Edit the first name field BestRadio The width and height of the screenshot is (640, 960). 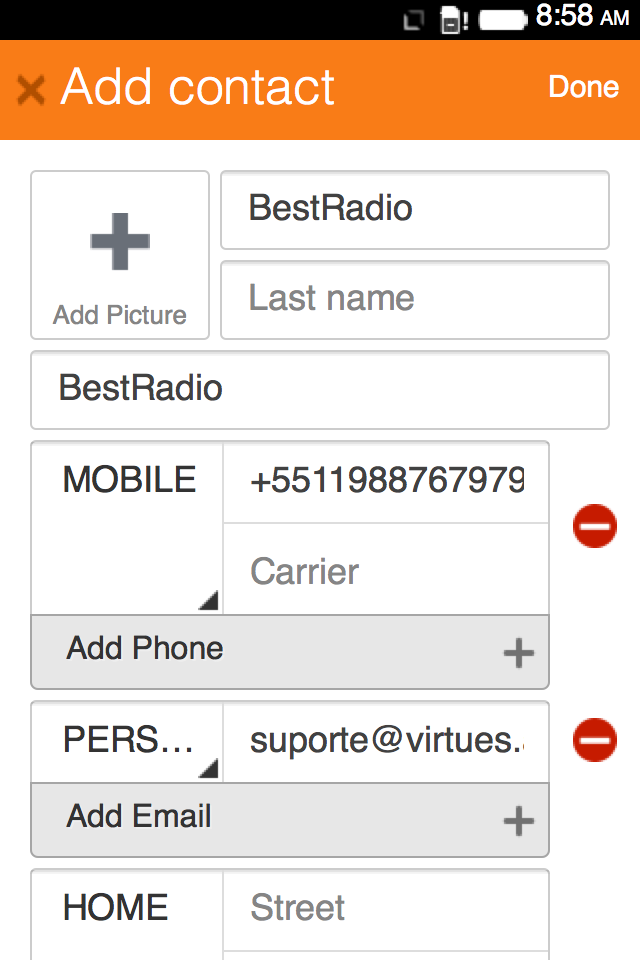coord(414,209)
